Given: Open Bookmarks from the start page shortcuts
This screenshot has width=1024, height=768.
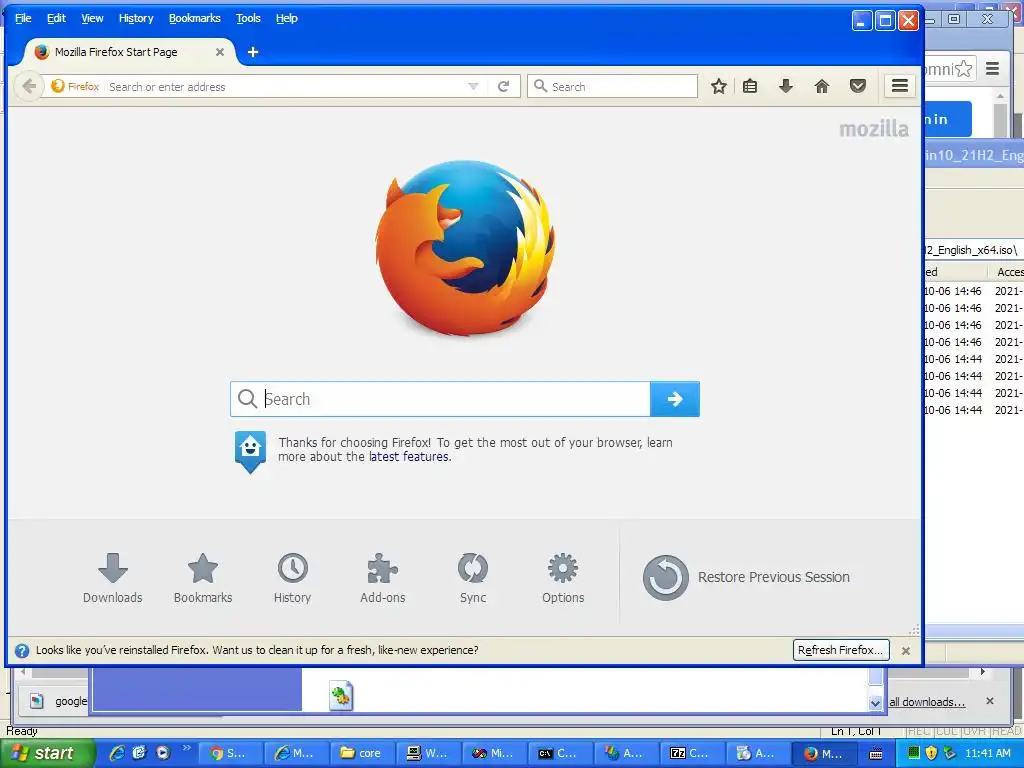Looking at the screenshot, I should pyautogui.click(x=202, y=578).
